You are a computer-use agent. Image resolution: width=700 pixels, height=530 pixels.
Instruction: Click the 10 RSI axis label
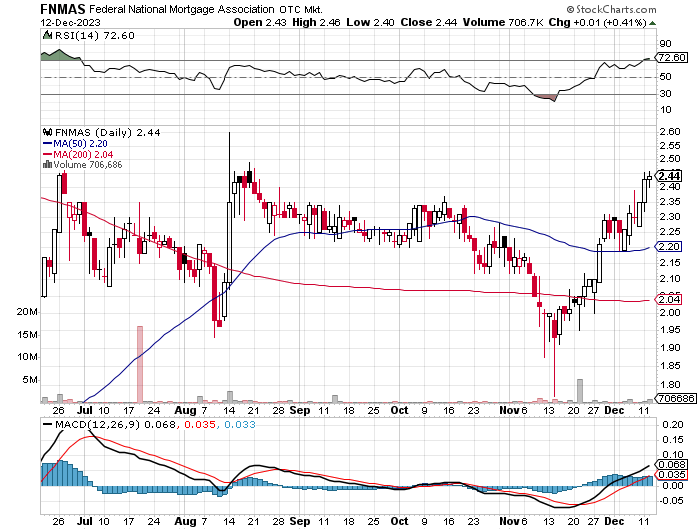665,110
